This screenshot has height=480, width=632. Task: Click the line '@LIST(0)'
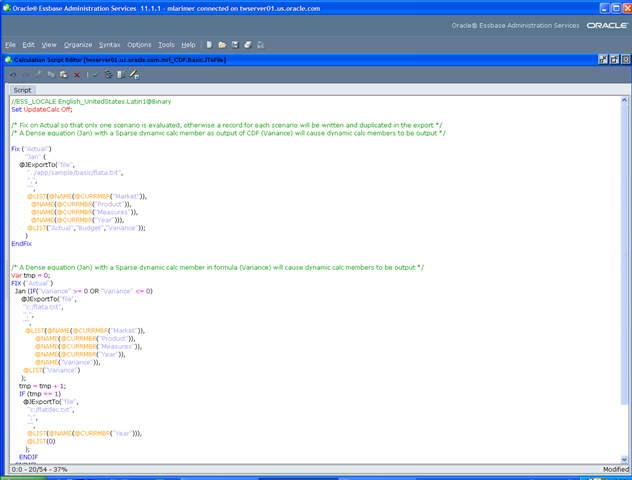(x=41, y=441)
